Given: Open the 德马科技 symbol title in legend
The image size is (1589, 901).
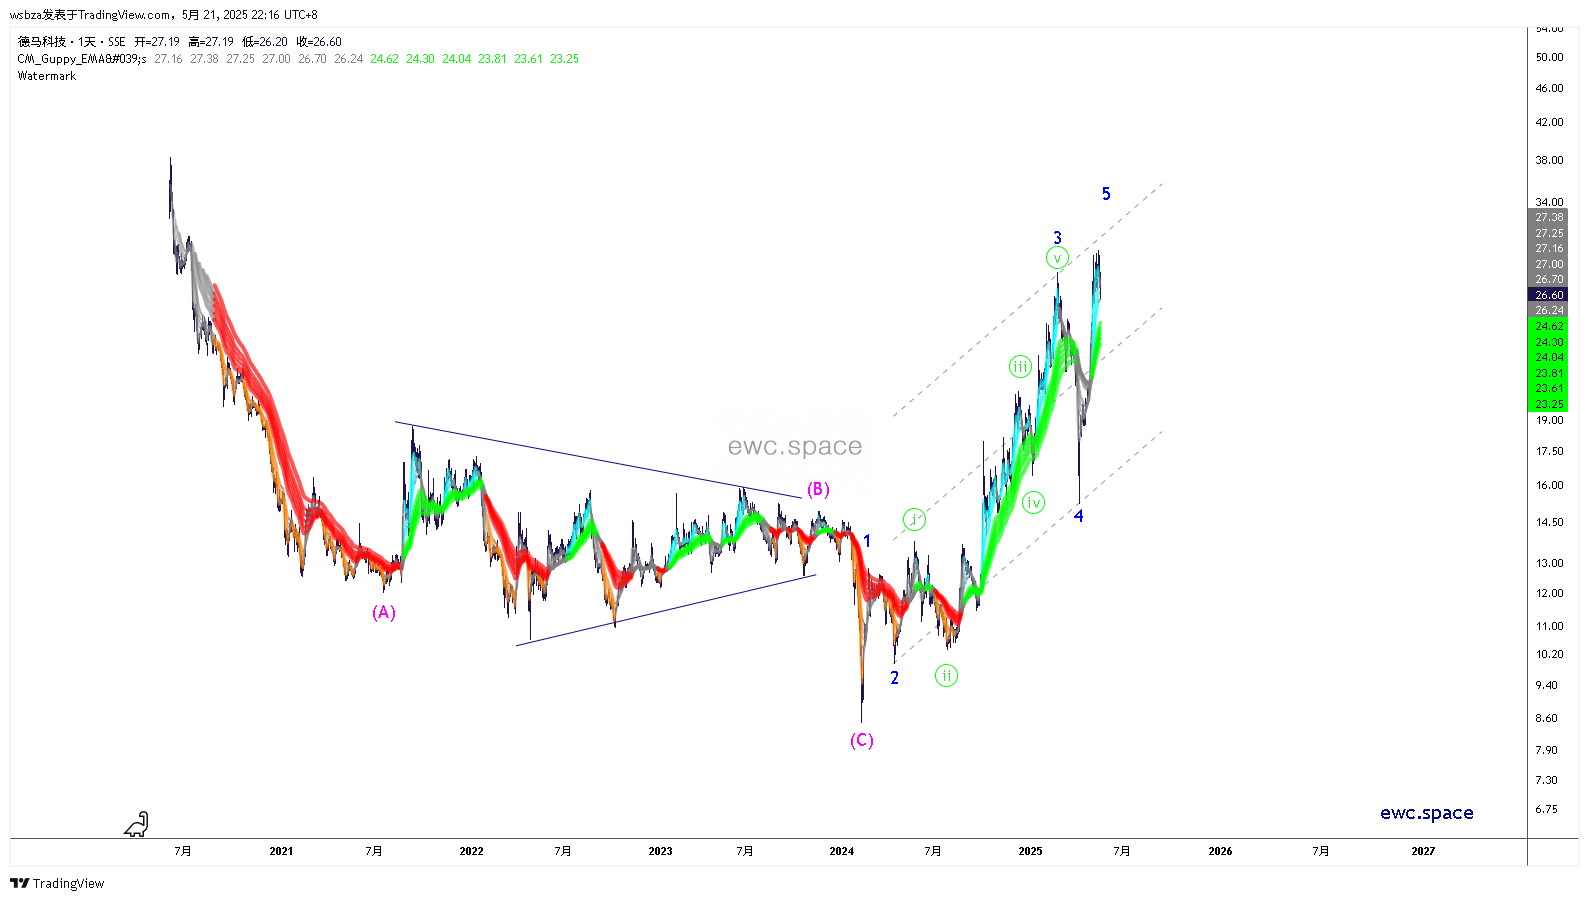Looking at the screenshot, I should 42,42.
